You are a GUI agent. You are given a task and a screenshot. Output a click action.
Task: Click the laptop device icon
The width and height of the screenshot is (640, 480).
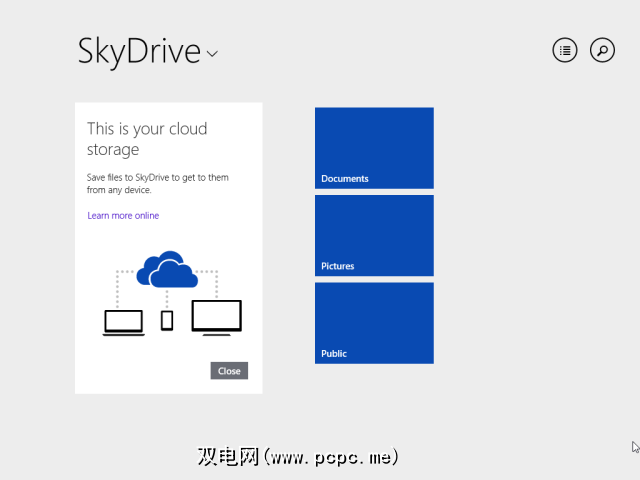(x=123, y=322)
